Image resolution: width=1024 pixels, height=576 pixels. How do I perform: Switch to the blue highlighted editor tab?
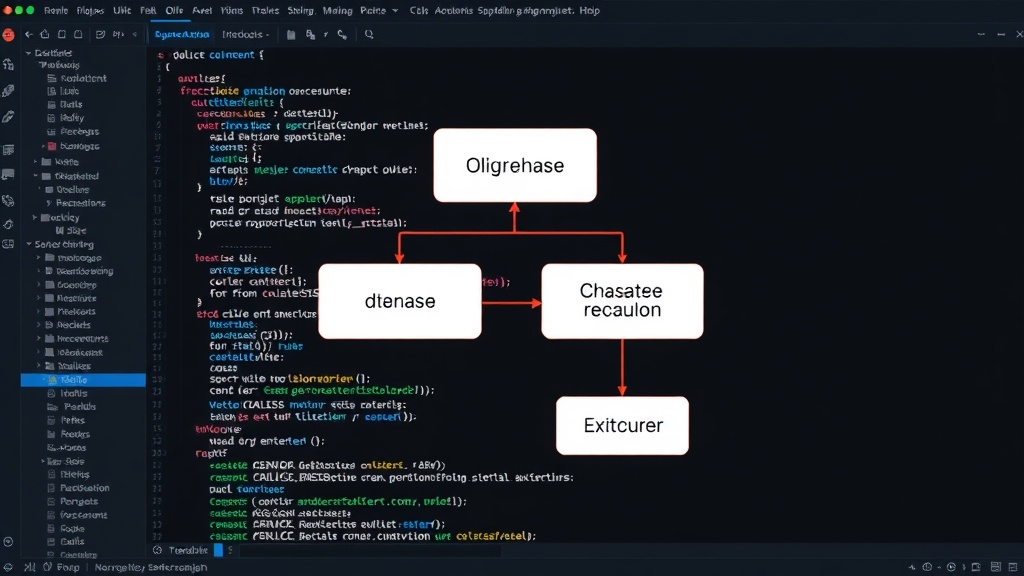click(x=182, y=35)
